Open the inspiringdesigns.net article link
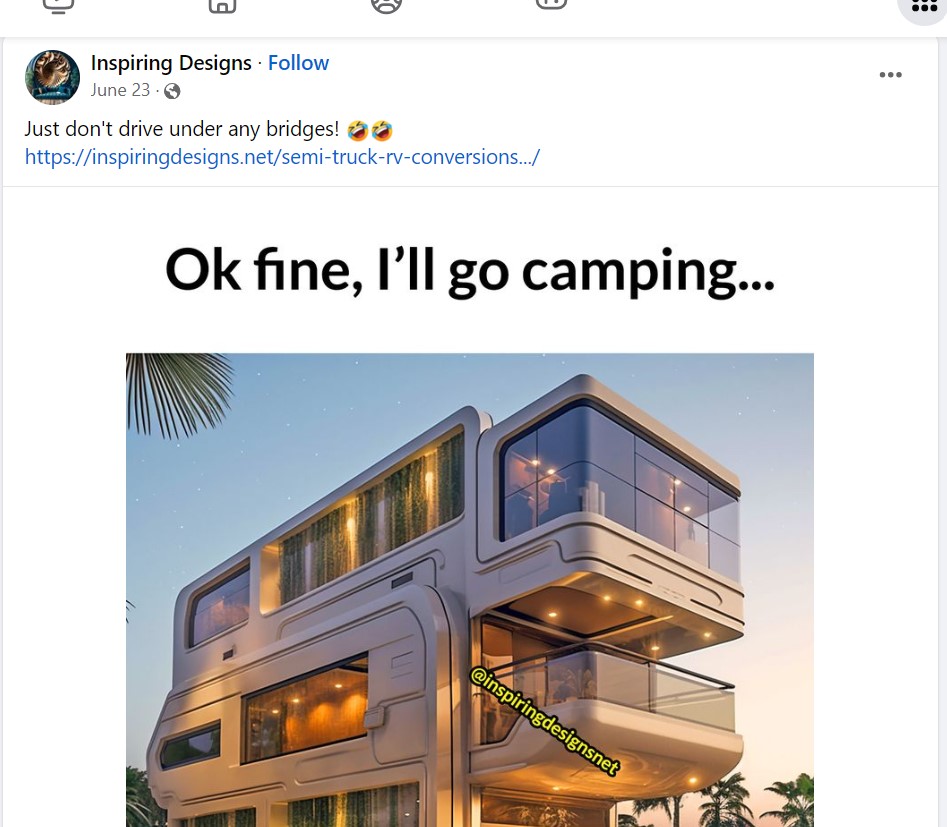Viewport: 947px width, 827px height. click(x=283, y=156)
